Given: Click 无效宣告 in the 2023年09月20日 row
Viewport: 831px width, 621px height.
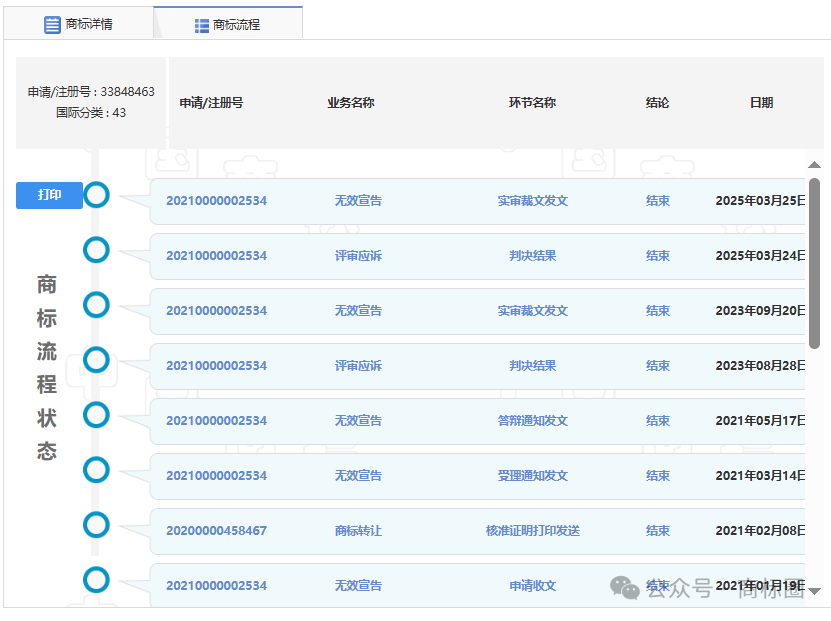Looking at the screenshot, I should (358, 311).
